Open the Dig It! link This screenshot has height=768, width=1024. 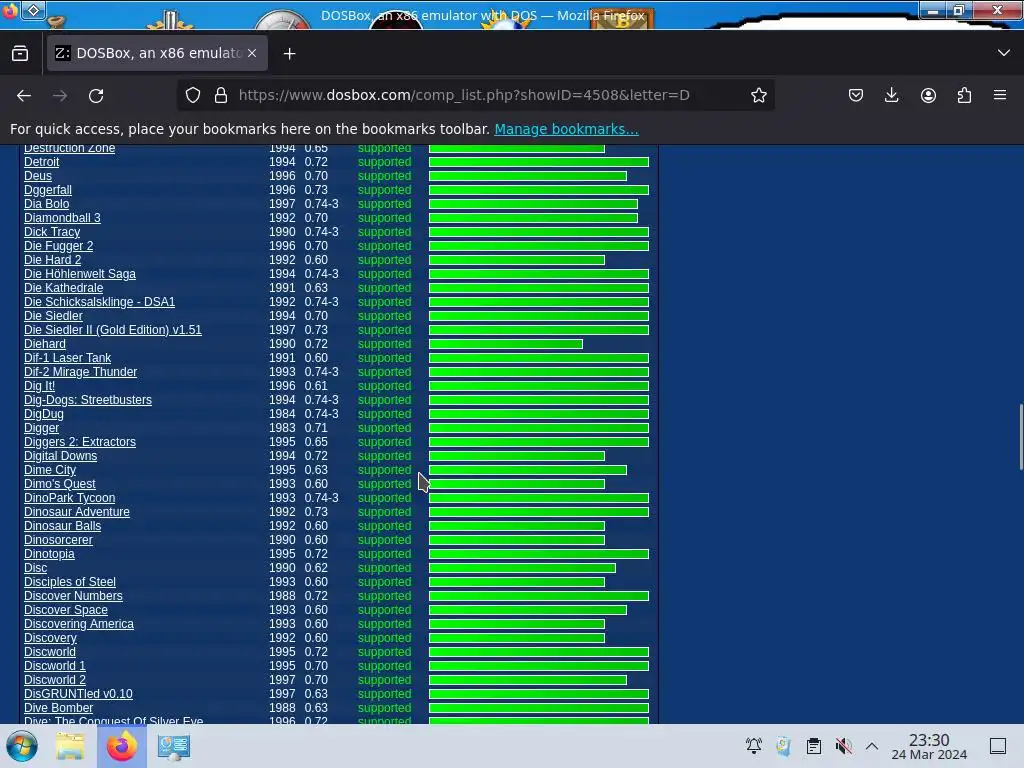pyautogui.click(x=39, y=386)
